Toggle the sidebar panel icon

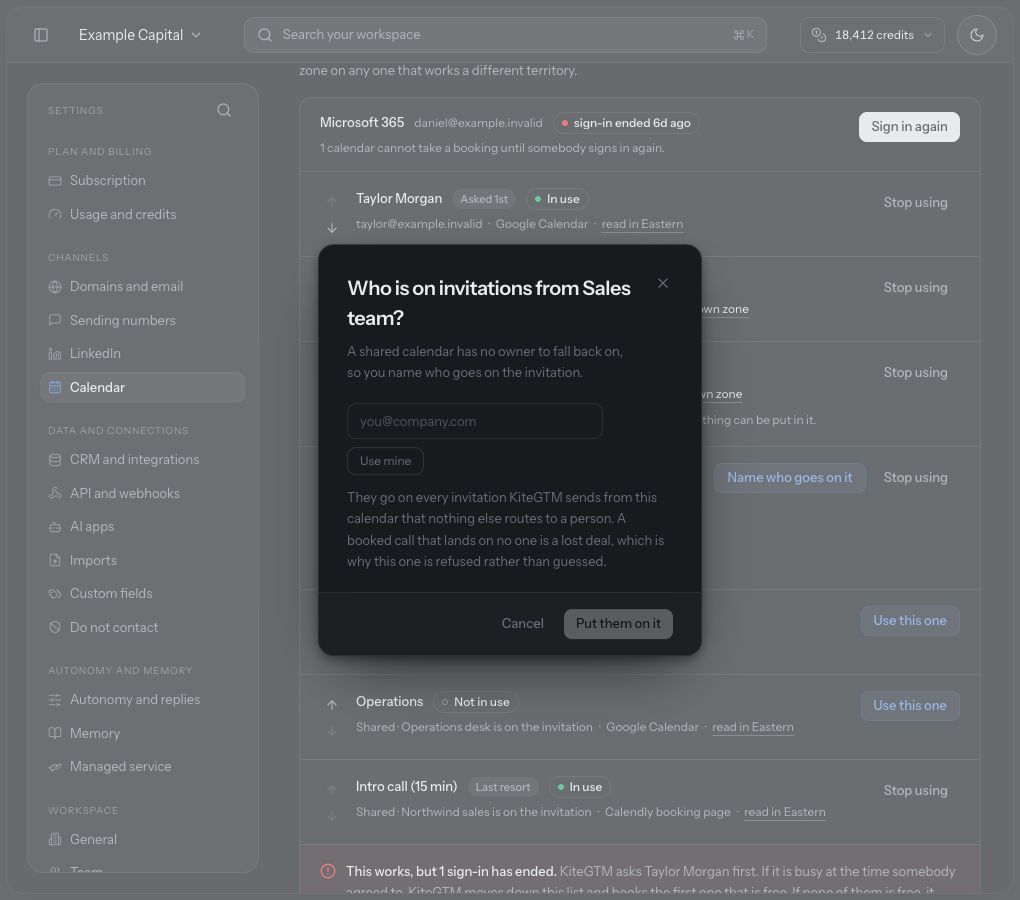pyautogui.click(x=41, y=35)
